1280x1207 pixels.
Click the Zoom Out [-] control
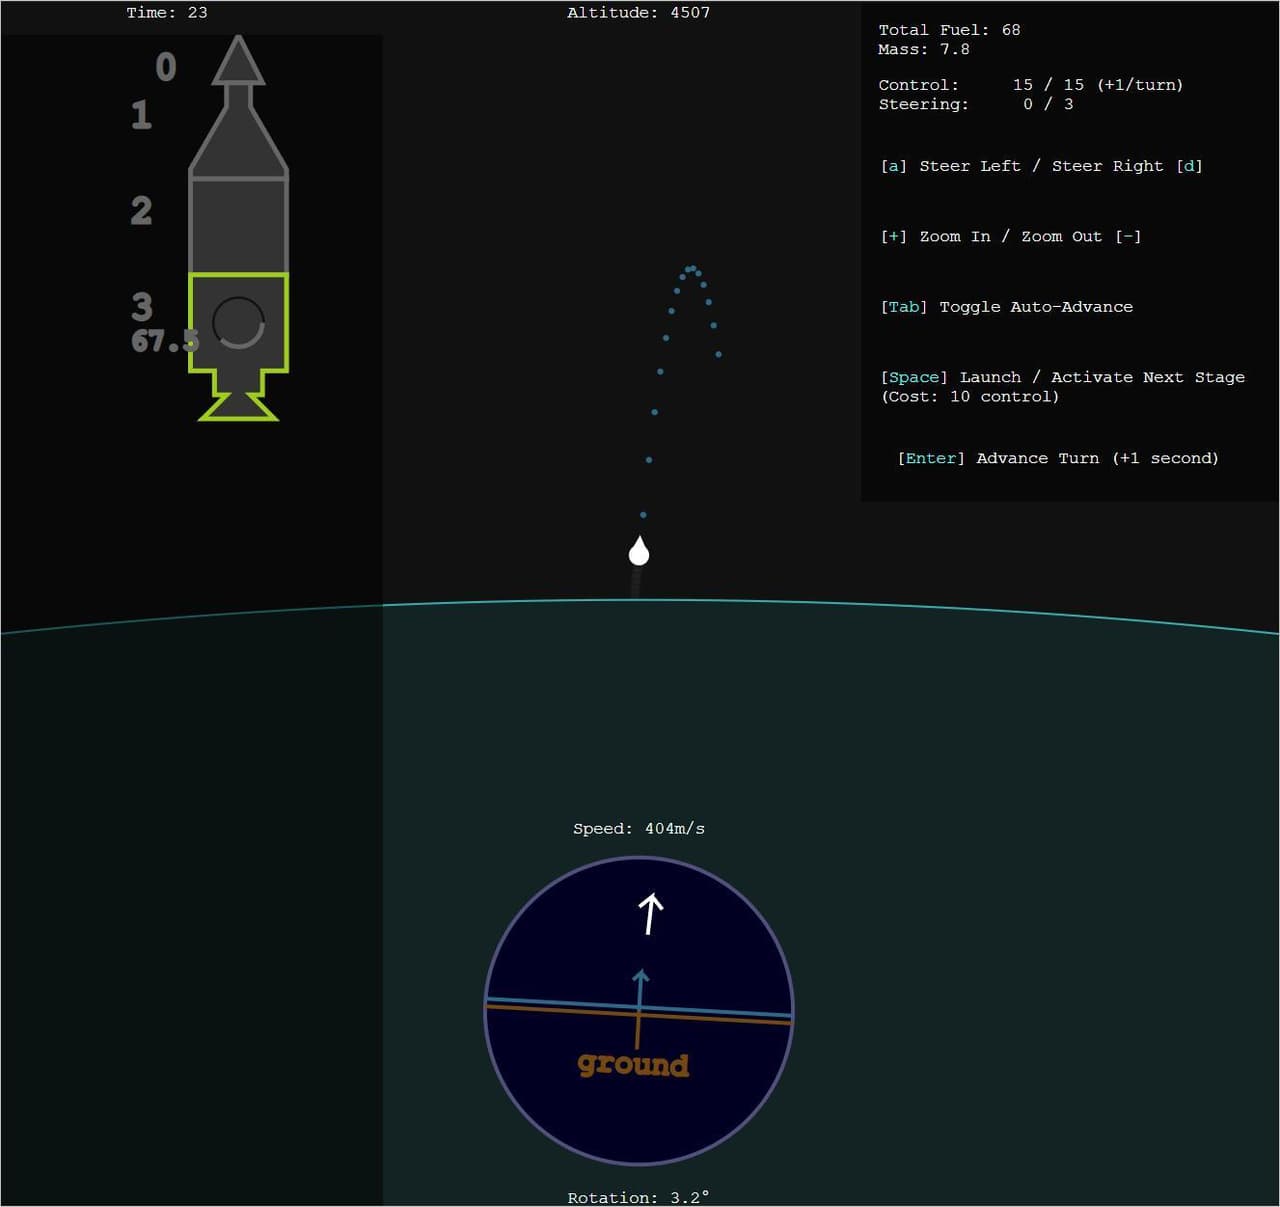1081,236
